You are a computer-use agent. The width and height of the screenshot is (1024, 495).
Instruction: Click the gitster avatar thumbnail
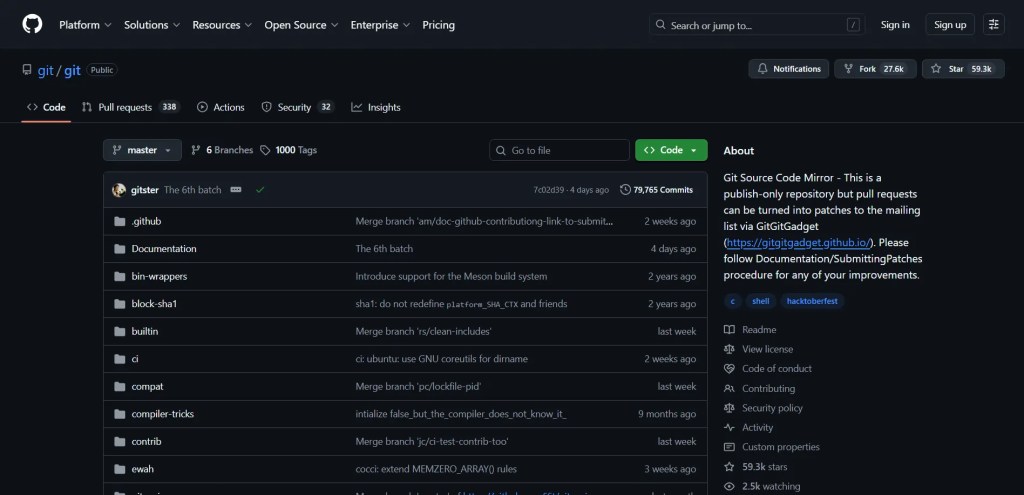(119, 190)
